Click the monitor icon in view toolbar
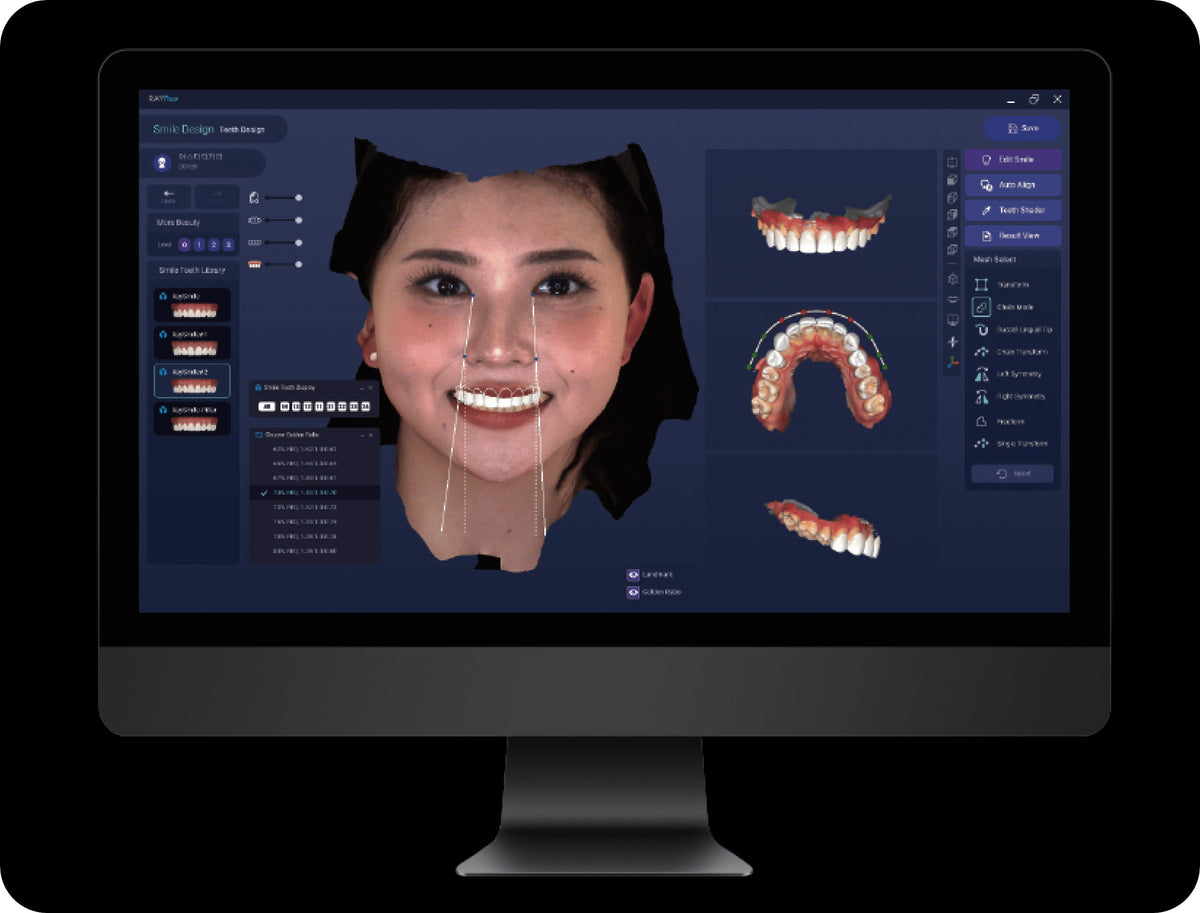1200x913 pixels. click(x=952, y=320)
